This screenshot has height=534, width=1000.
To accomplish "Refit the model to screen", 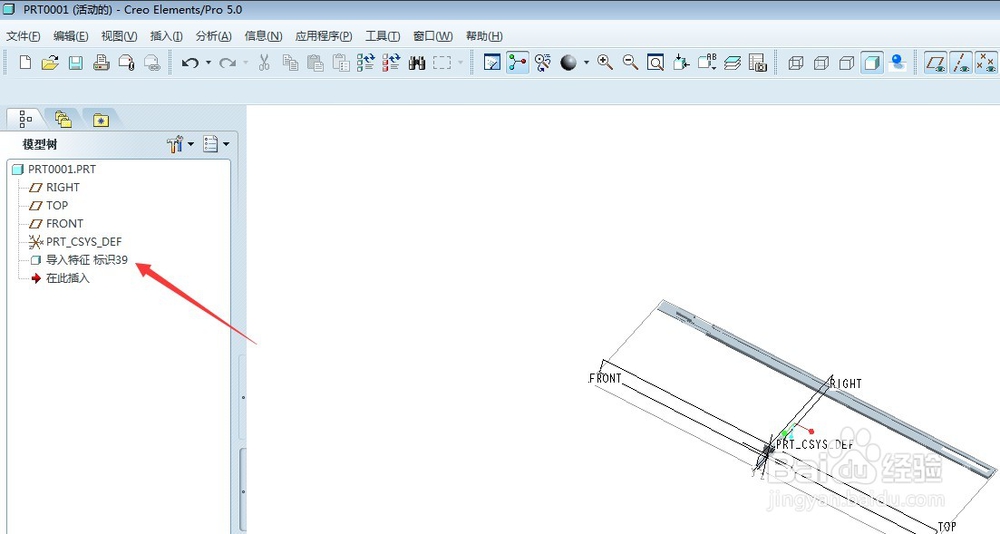I will pyautogui.click(x=656, y=63).
